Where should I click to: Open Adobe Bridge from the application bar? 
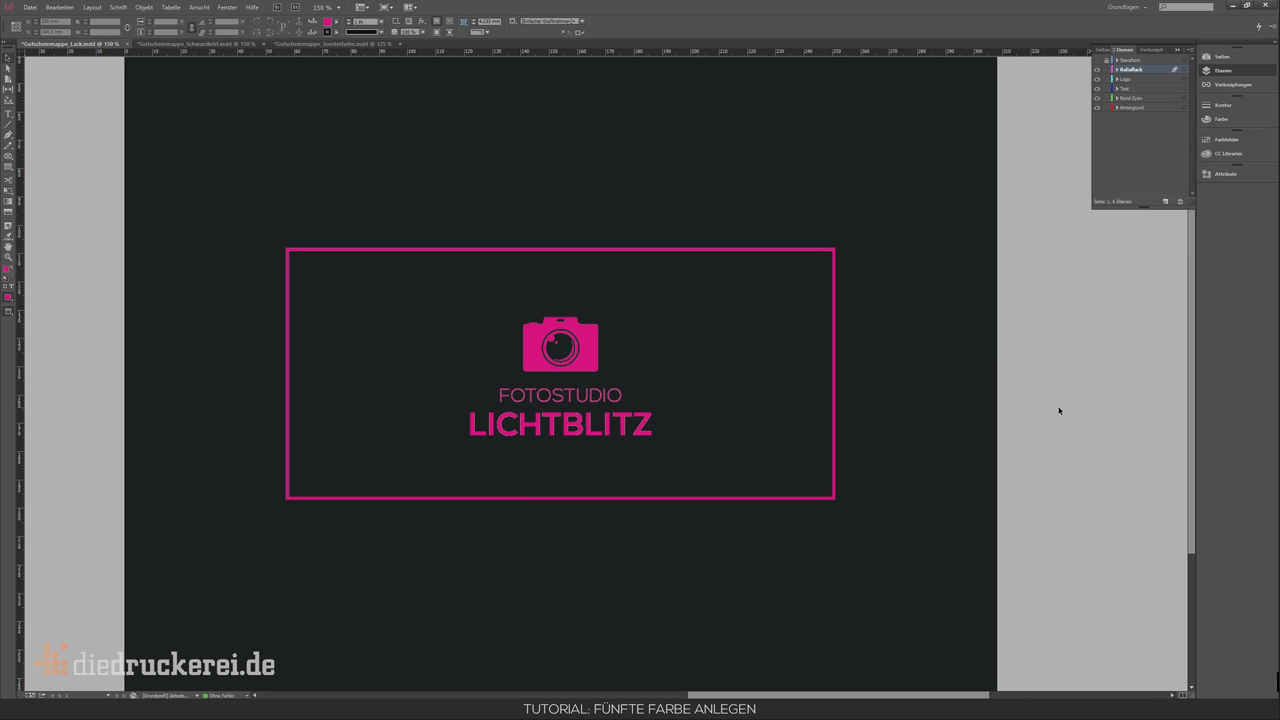(278, 7)
